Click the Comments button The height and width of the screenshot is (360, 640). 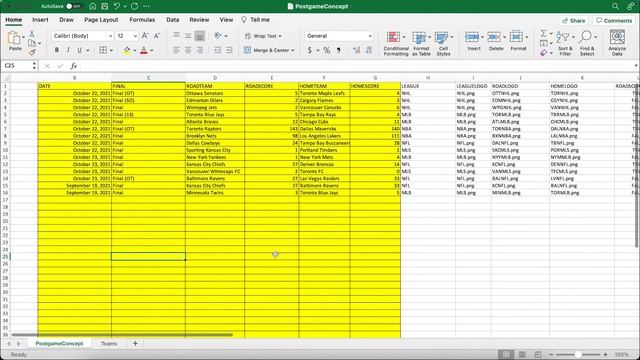[x=614, y=20]
